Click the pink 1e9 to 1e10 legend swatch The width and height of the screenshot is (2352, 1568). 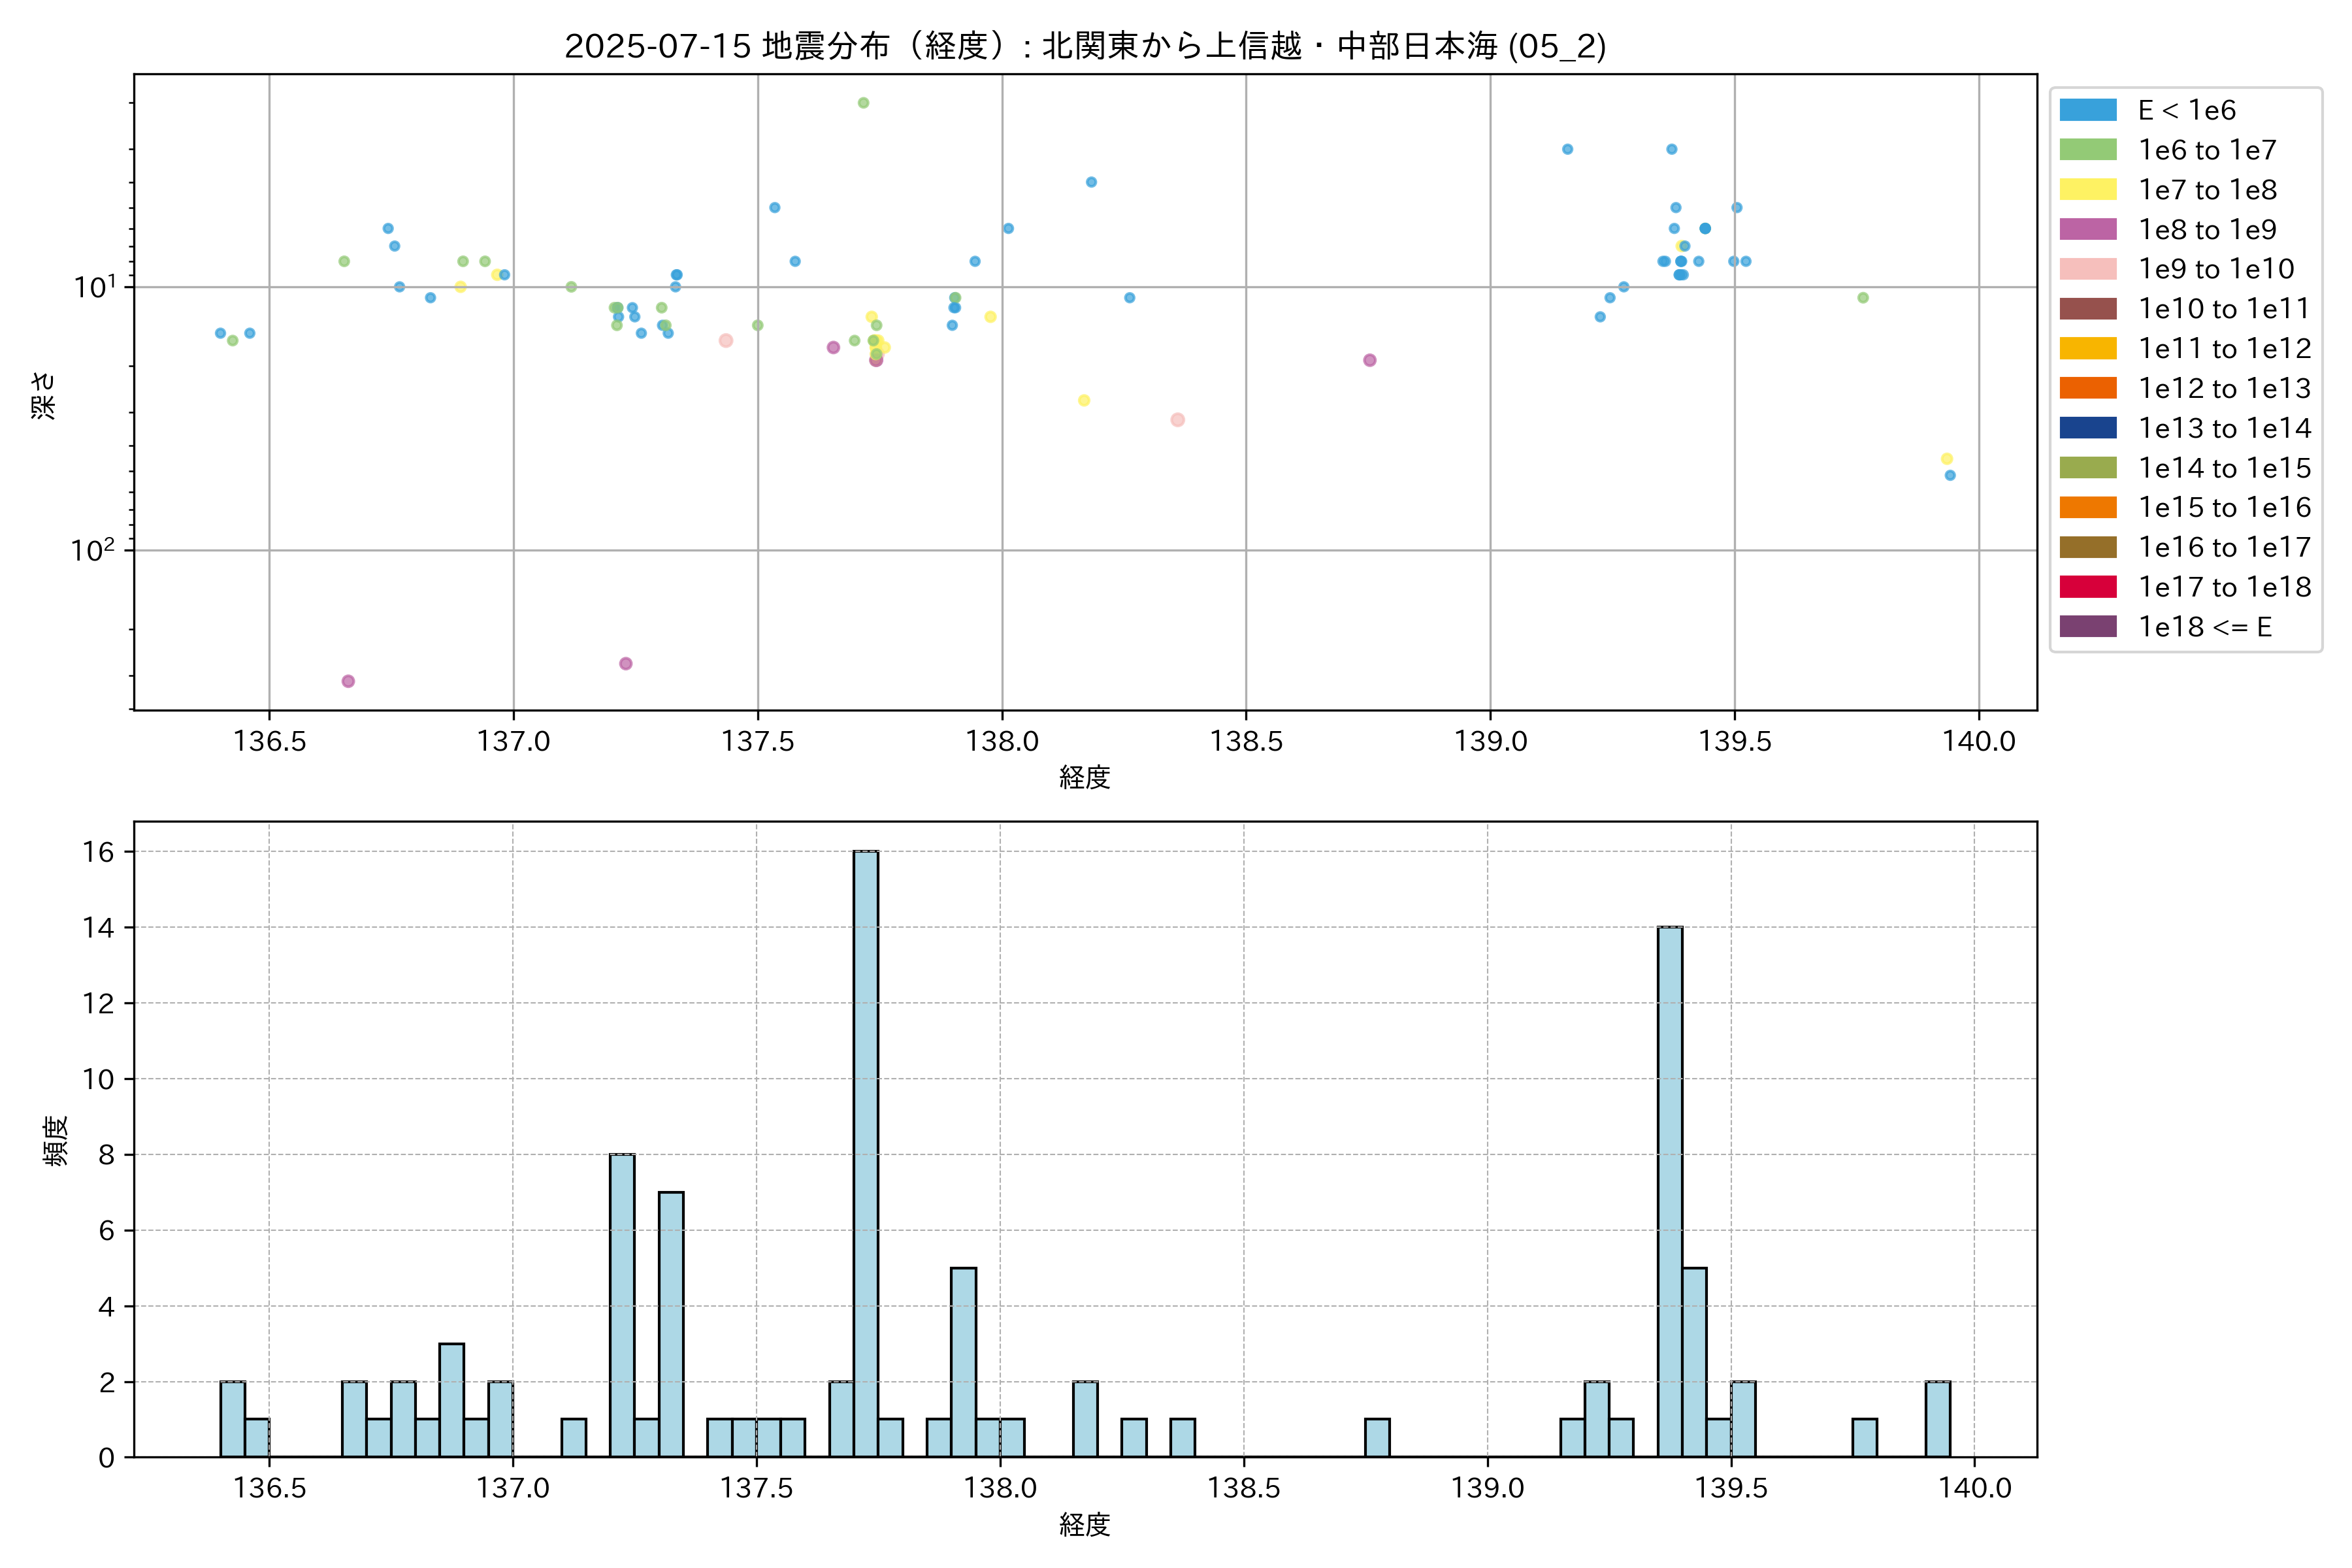click(x=2087, y=269)
